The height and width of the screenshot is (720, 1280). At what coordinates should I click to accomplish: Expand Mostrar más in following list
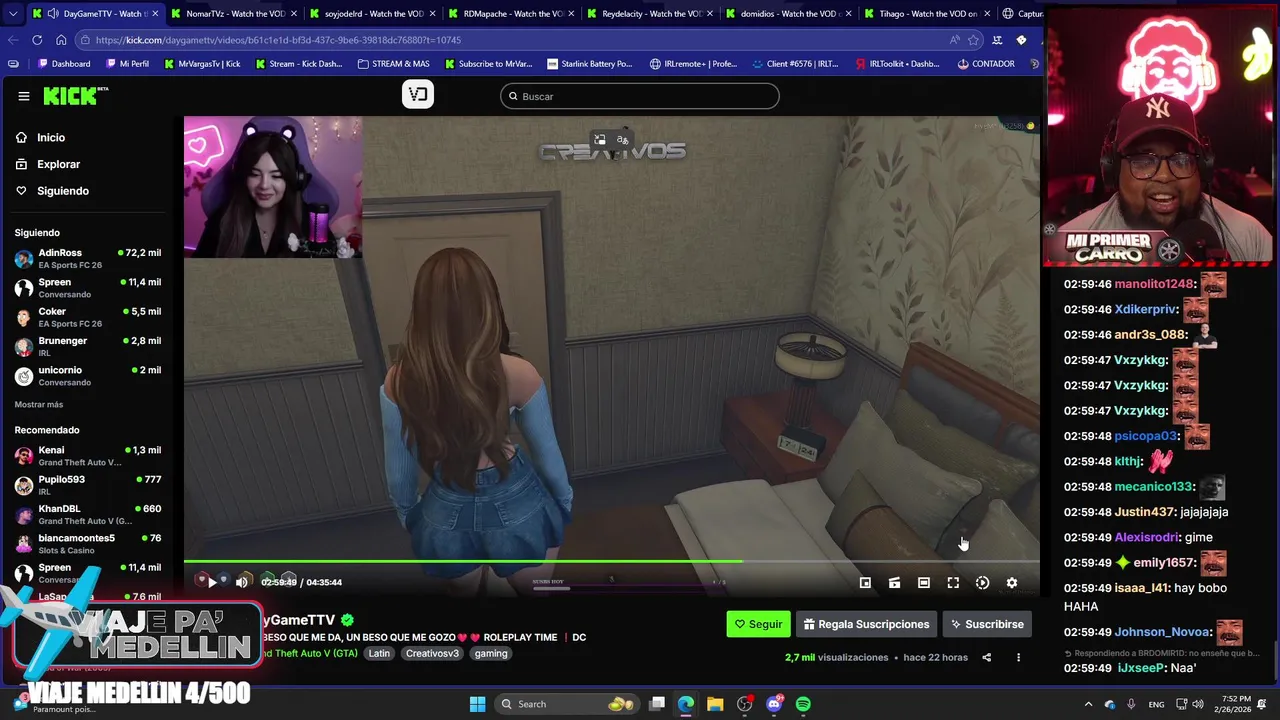click(x=39, y=405)
